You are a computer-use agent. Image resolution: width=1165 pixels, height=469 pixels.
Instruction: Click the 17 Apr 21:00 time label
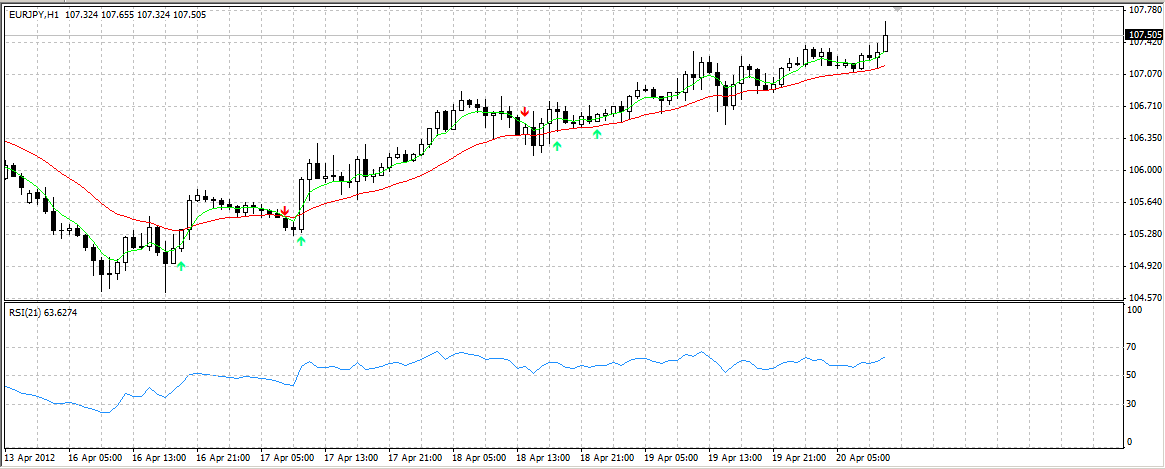415,457
